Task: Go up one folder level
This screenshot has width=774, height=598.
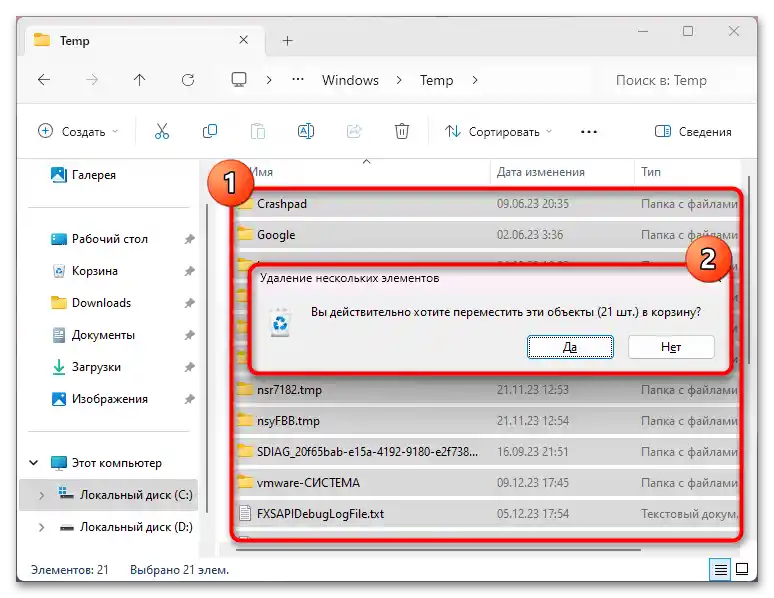Action: pos(140,80)
